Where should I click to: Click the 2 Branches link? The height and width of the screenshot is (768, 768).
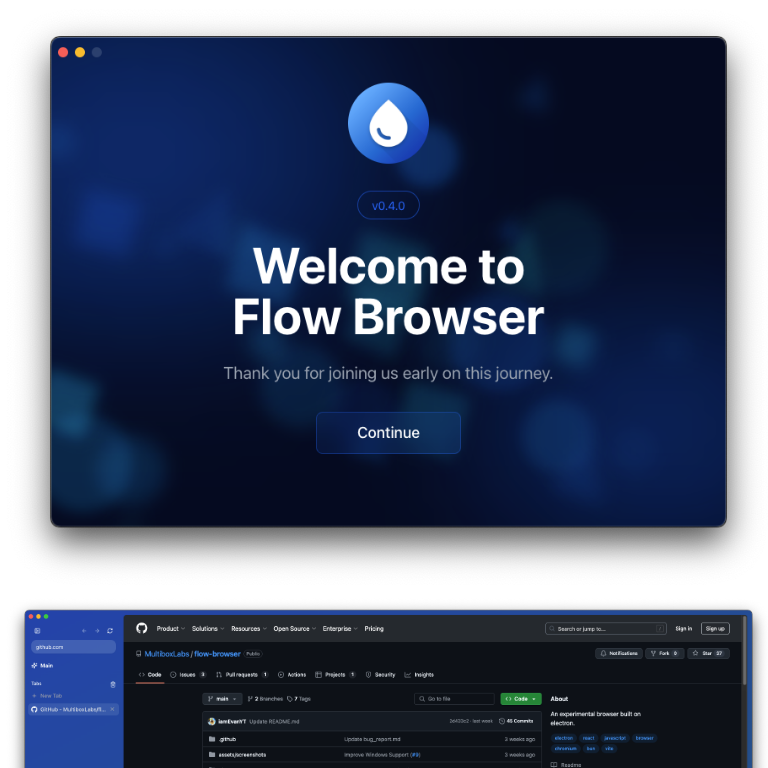click(x=265, y=698)
